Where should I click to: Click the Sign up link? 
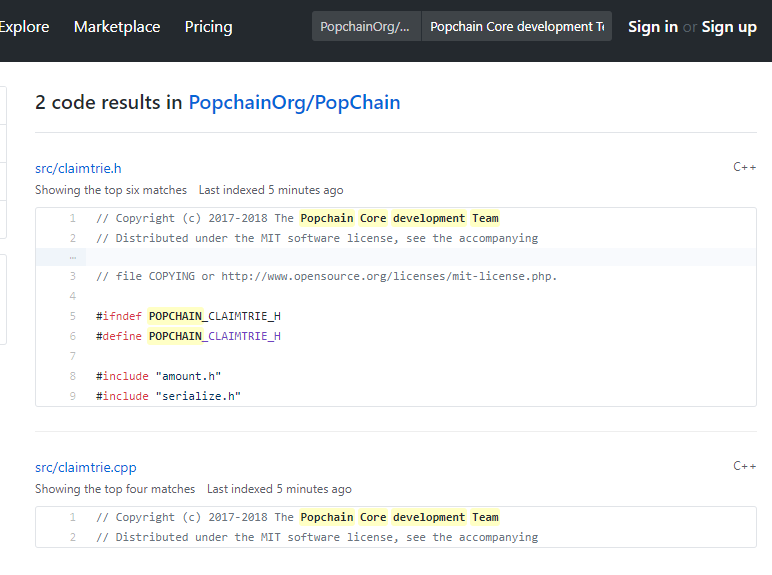coord(729,27)
